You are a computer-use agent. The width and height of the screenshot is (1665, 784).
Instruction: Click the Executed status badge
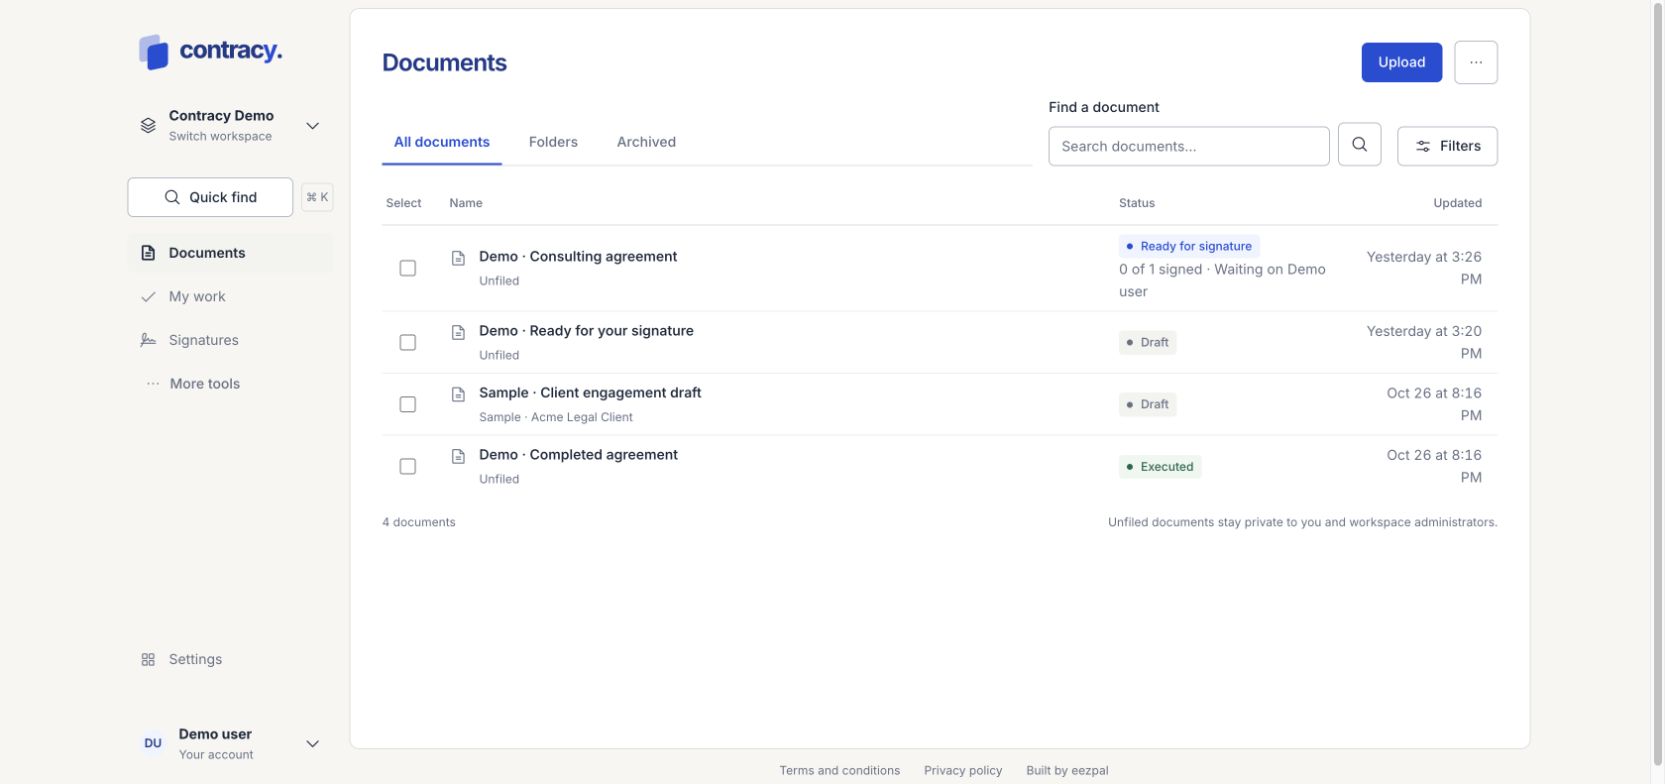point(1160,467)
